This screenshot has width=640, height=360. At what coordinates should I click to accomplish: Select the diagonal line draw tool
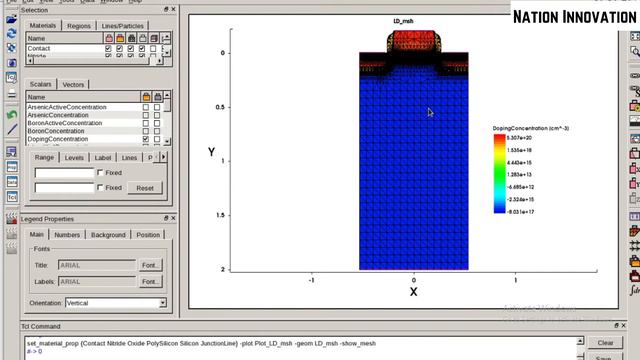coord(11,130)
